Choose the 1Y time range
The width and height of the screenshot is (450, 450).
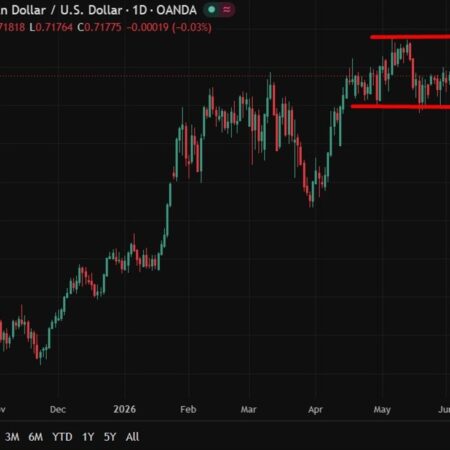88,437
